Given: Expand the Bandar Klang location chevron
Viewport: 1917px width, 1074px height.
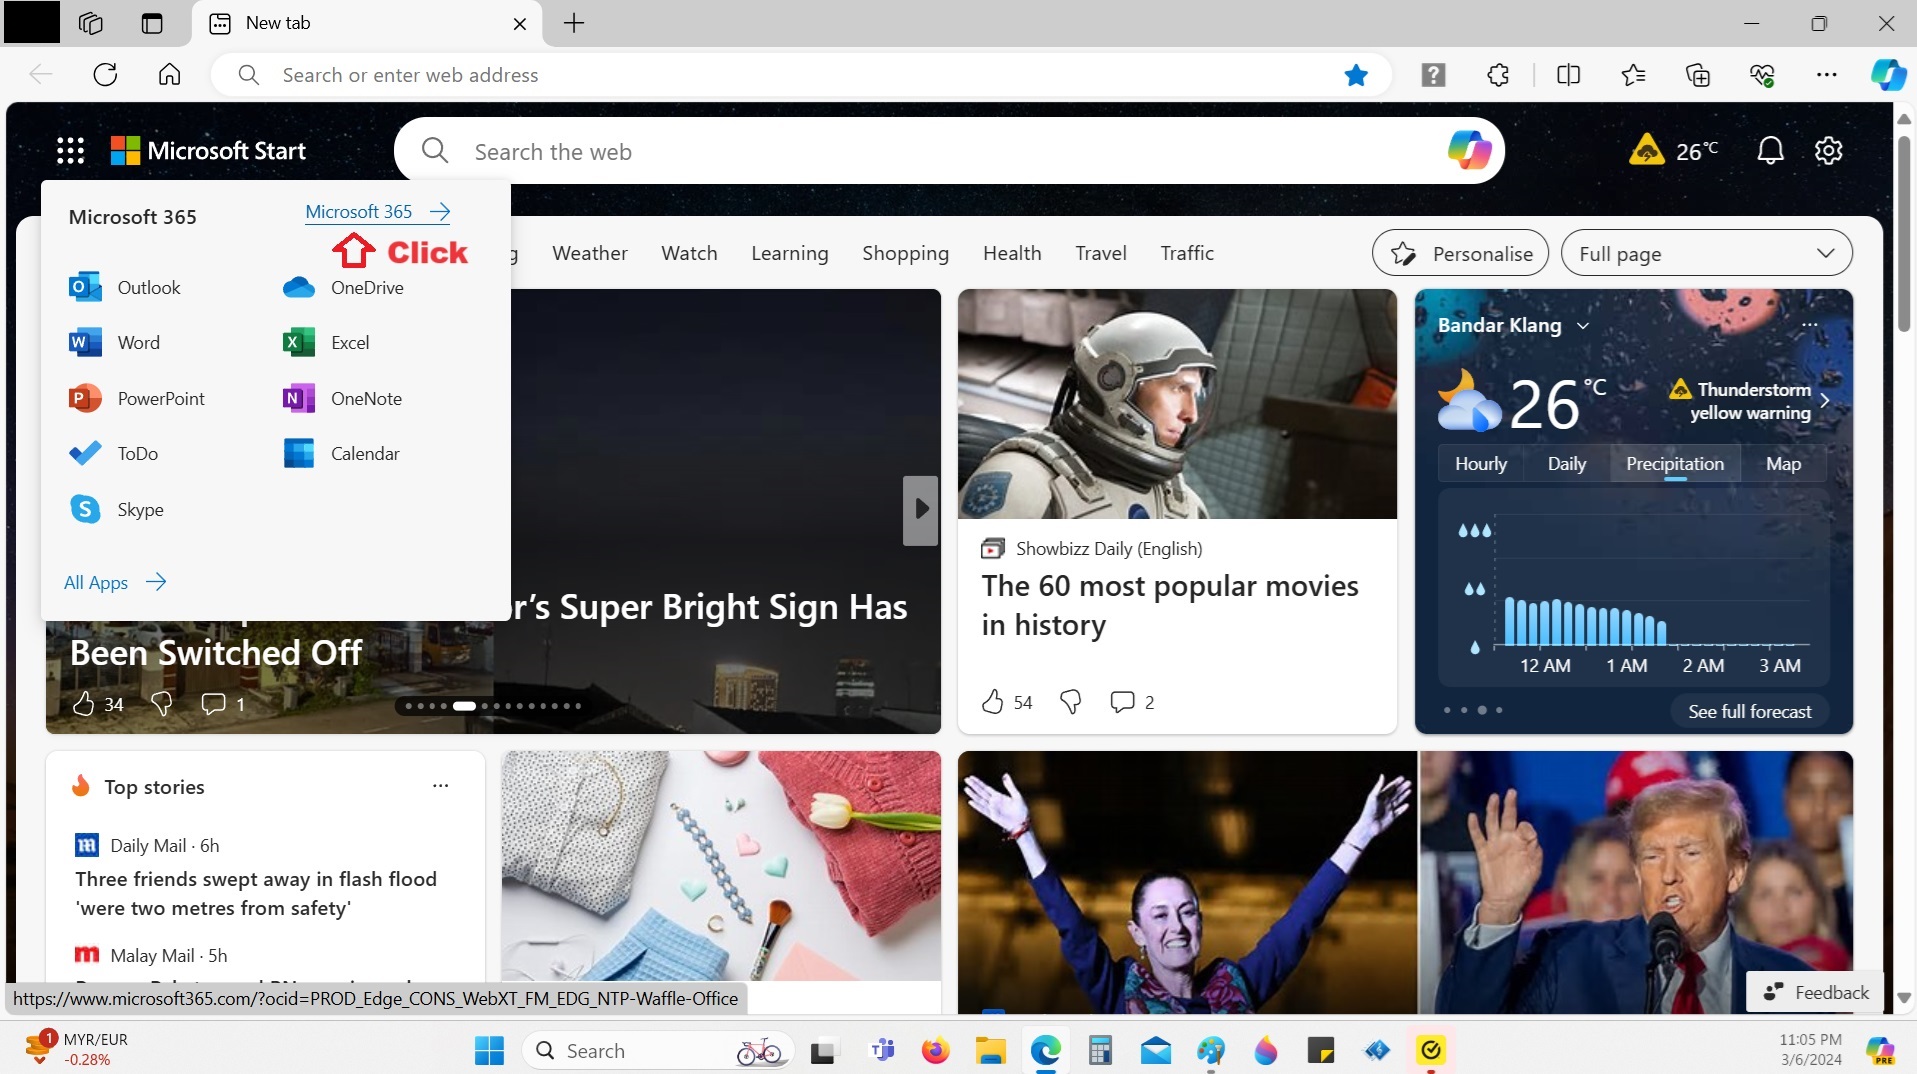Looking at the screenshot, I should (1582, 326).
